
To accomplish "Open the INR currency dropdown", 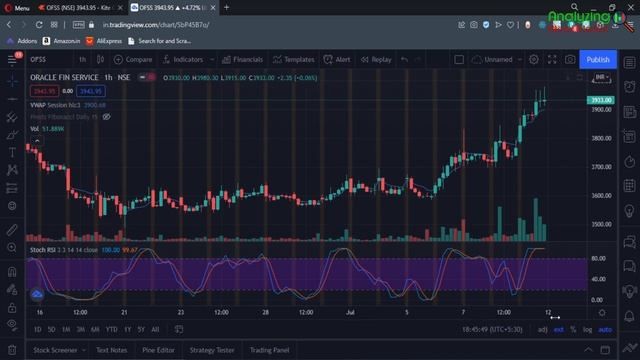I will (602, 77).
